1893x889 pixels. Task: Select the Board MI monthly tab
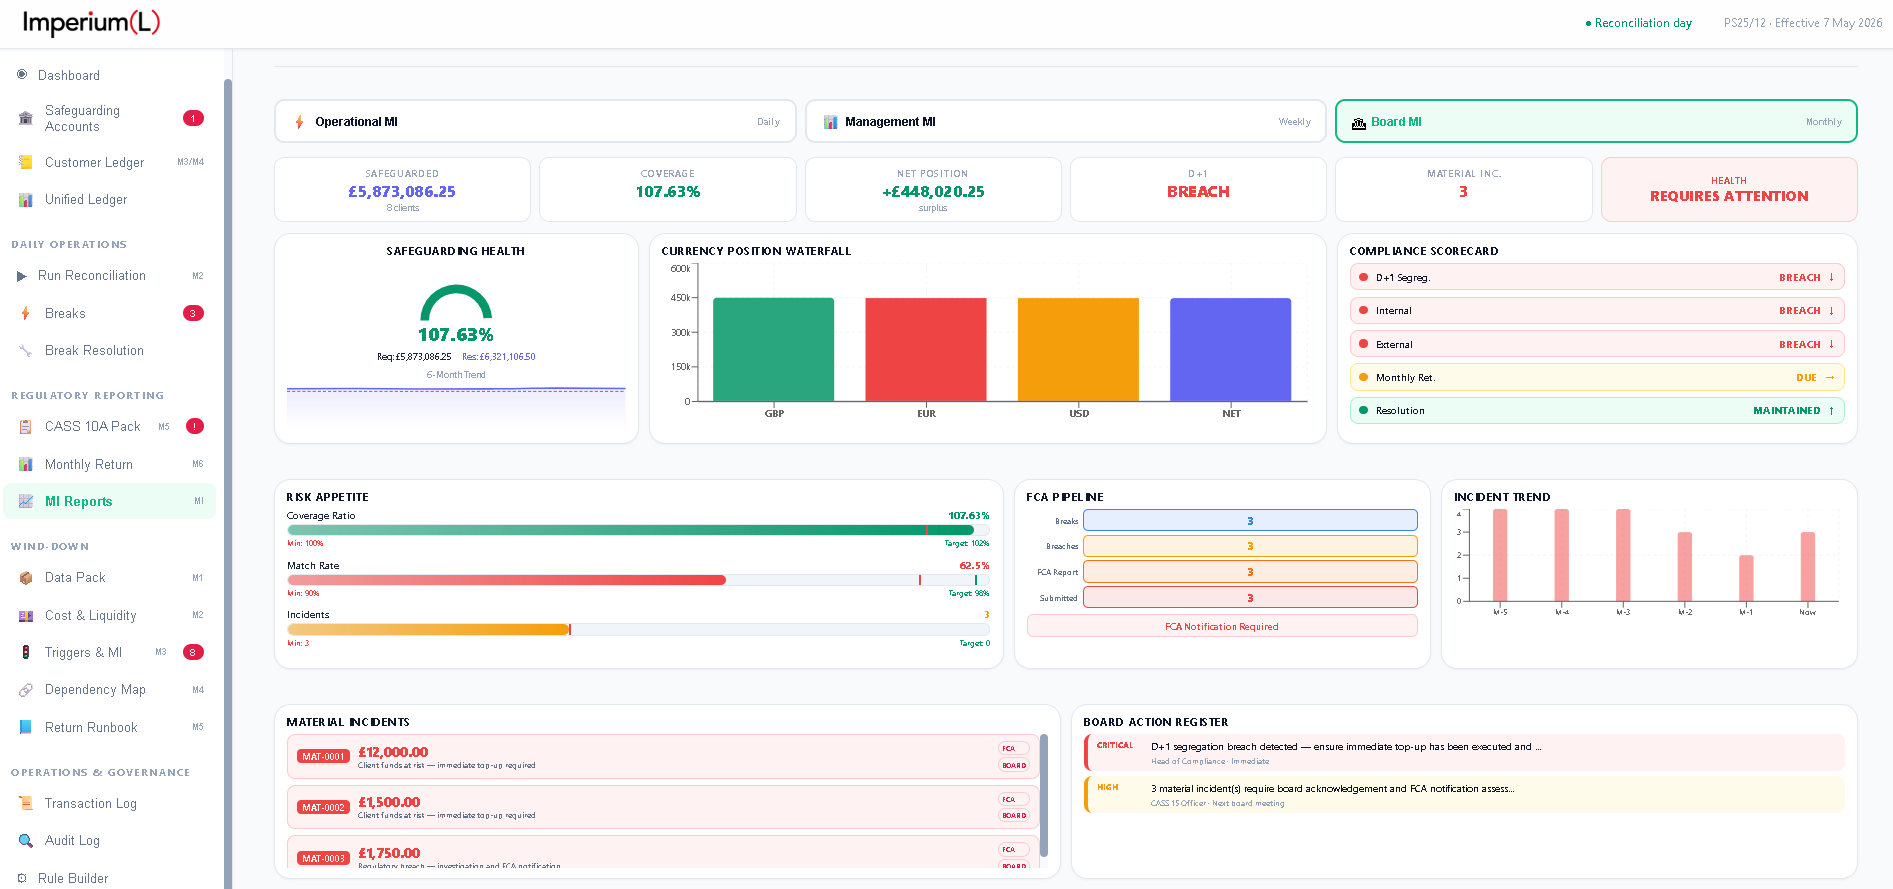coord(1596,121)
